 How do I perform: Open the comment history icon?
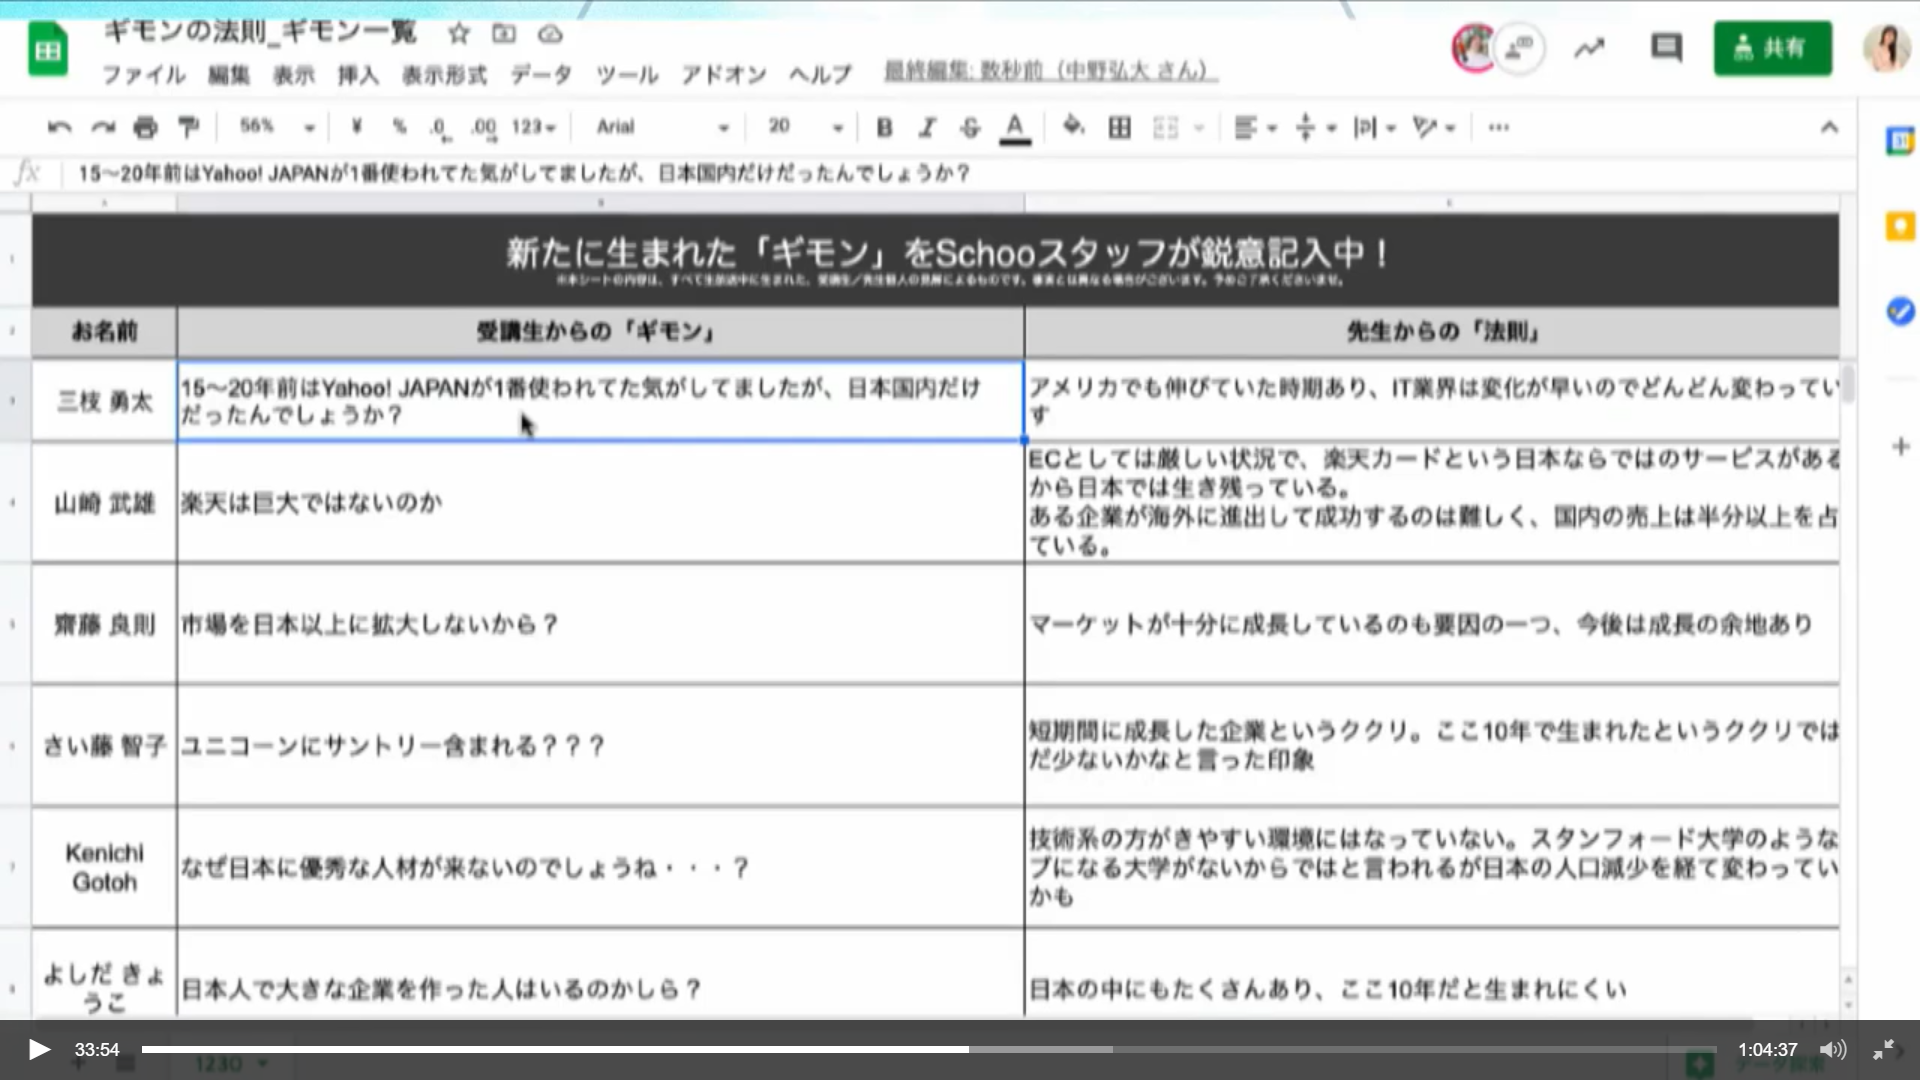[x=1666, y=47]
